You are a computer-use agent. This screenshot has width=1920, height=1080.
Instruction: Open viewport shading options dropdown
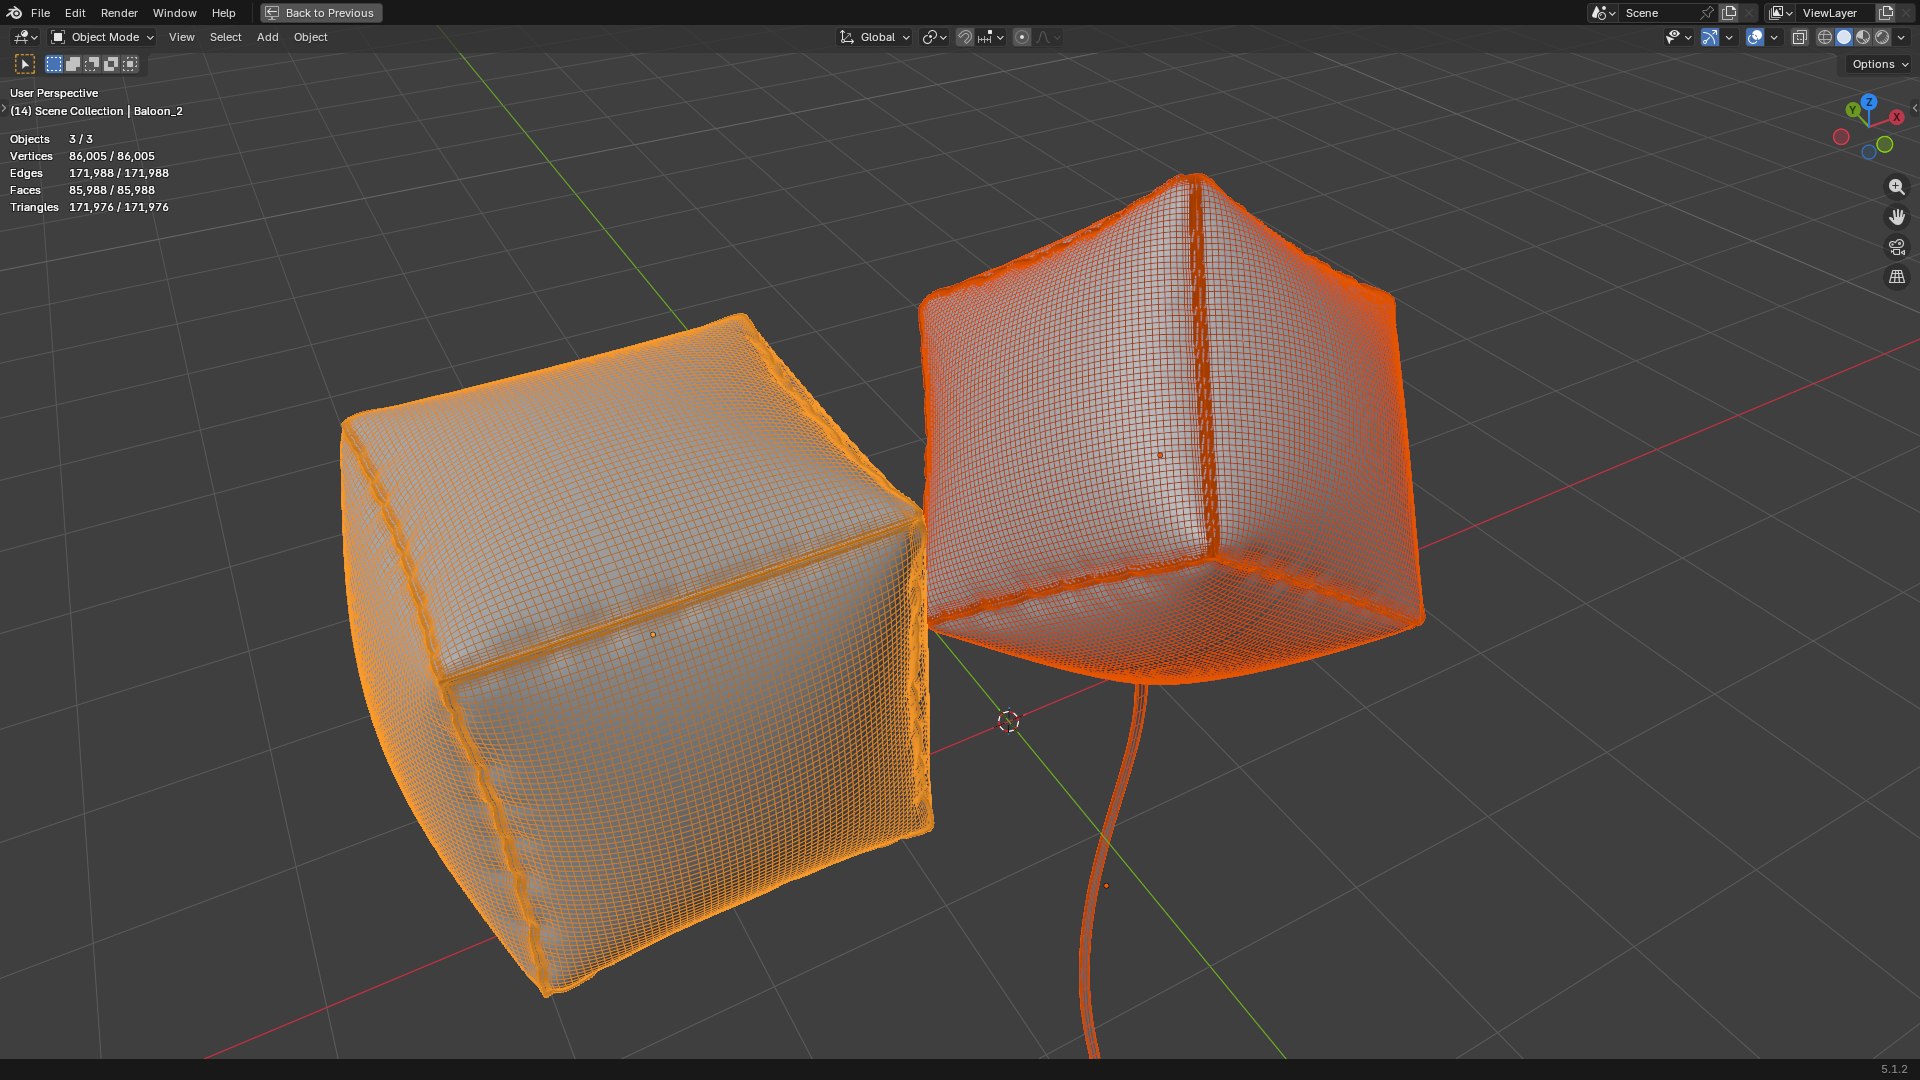point(1901,37)
